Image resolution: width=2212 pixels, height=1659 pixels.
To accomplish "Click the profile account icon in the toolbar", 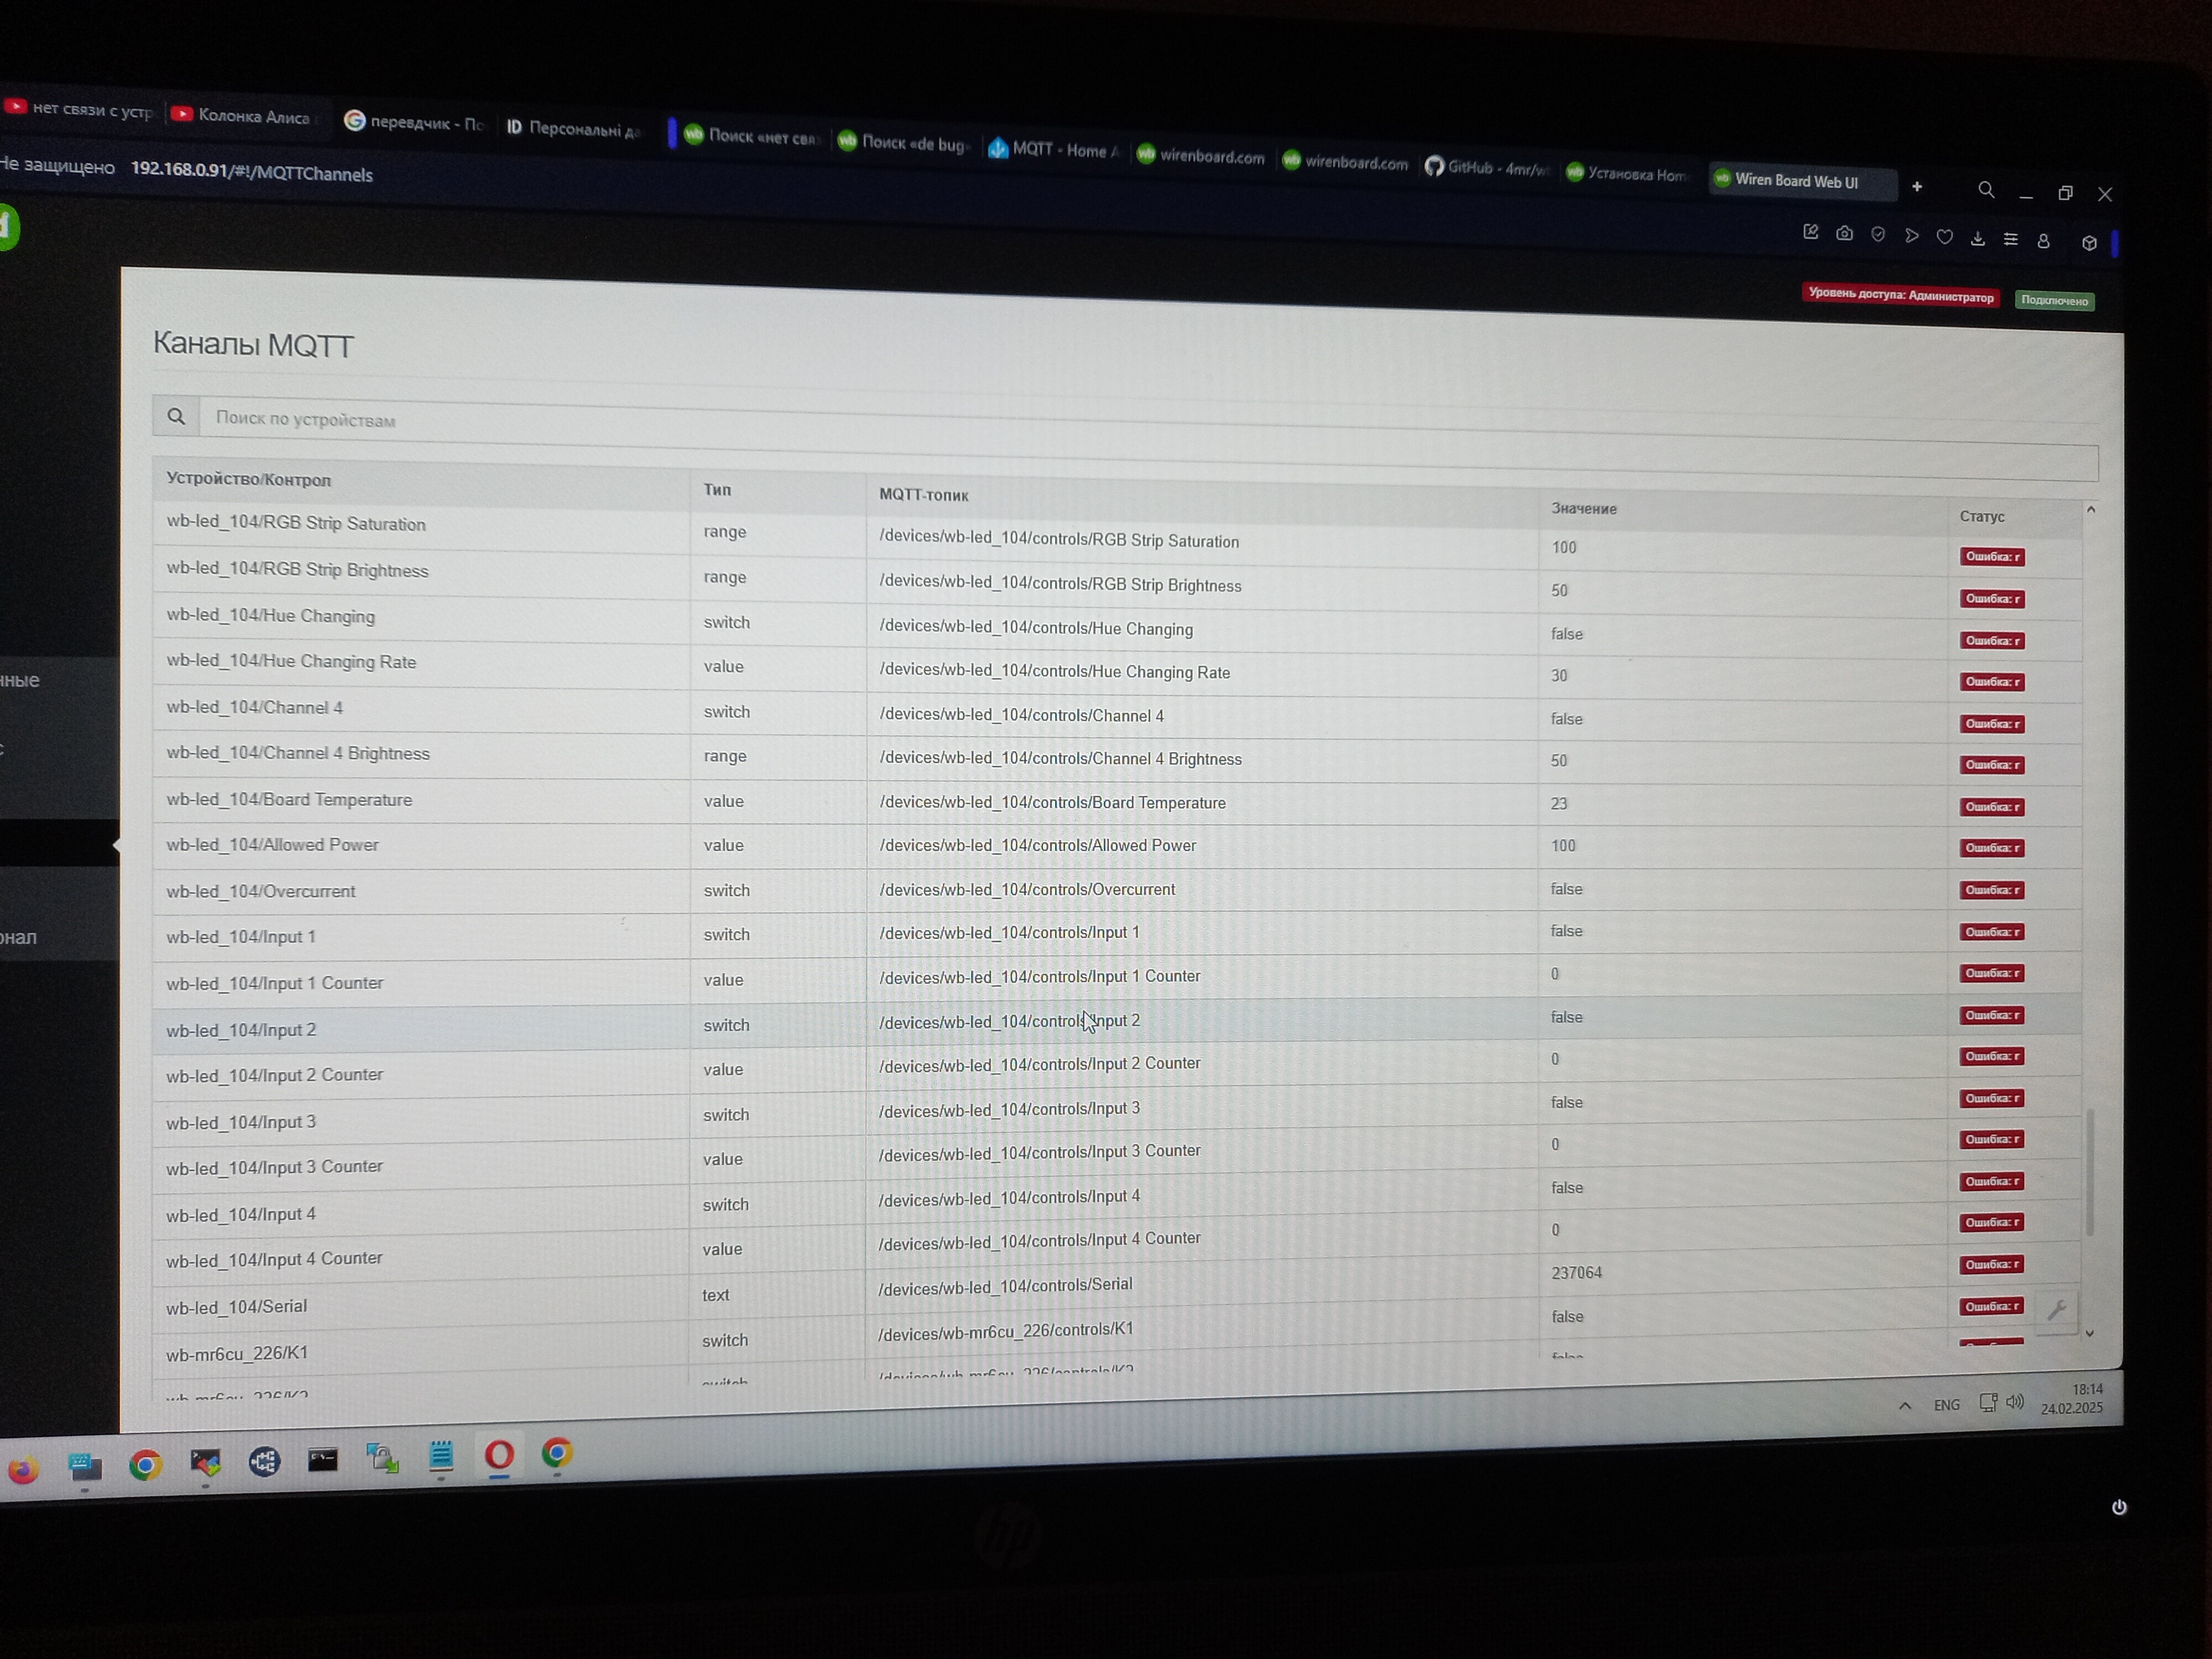I will 2043,241.
